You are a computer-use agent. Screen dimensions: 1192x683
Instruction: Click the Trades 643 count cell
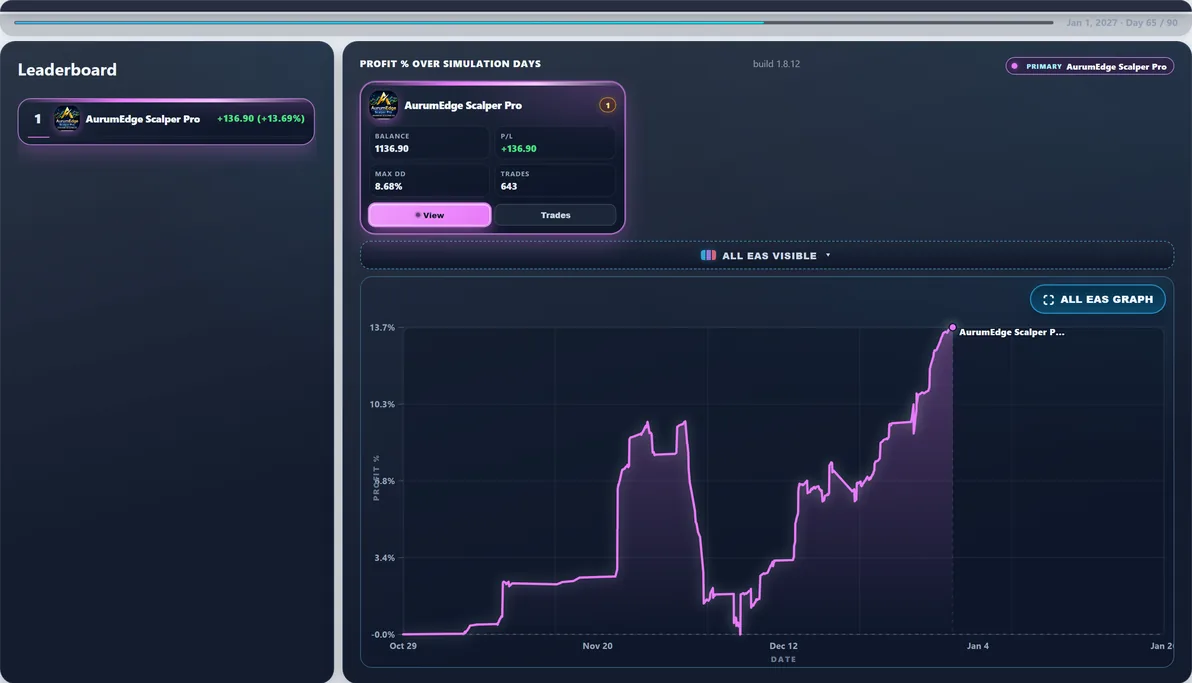pos(555,180)
